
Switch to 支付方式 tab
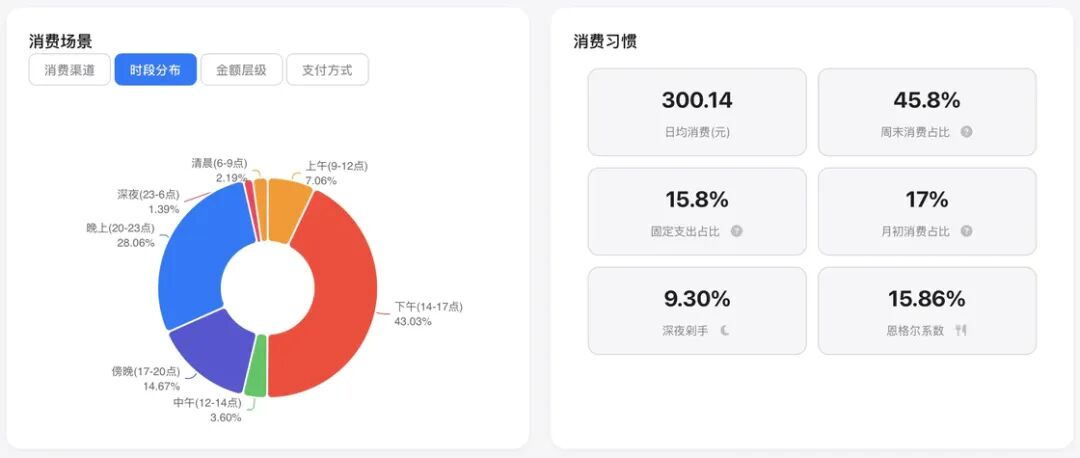click(327, 70)
